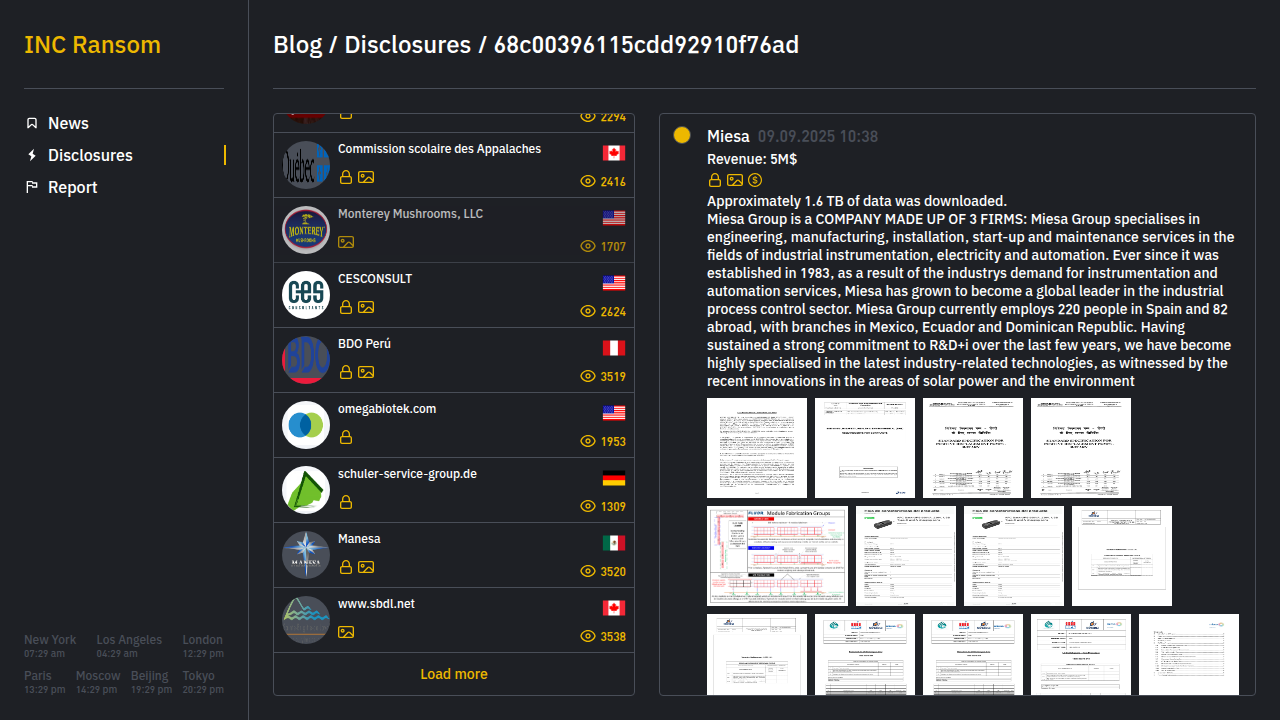
Task: Click Canada flag on Commission scolaire row
Action: click(614, 153)
